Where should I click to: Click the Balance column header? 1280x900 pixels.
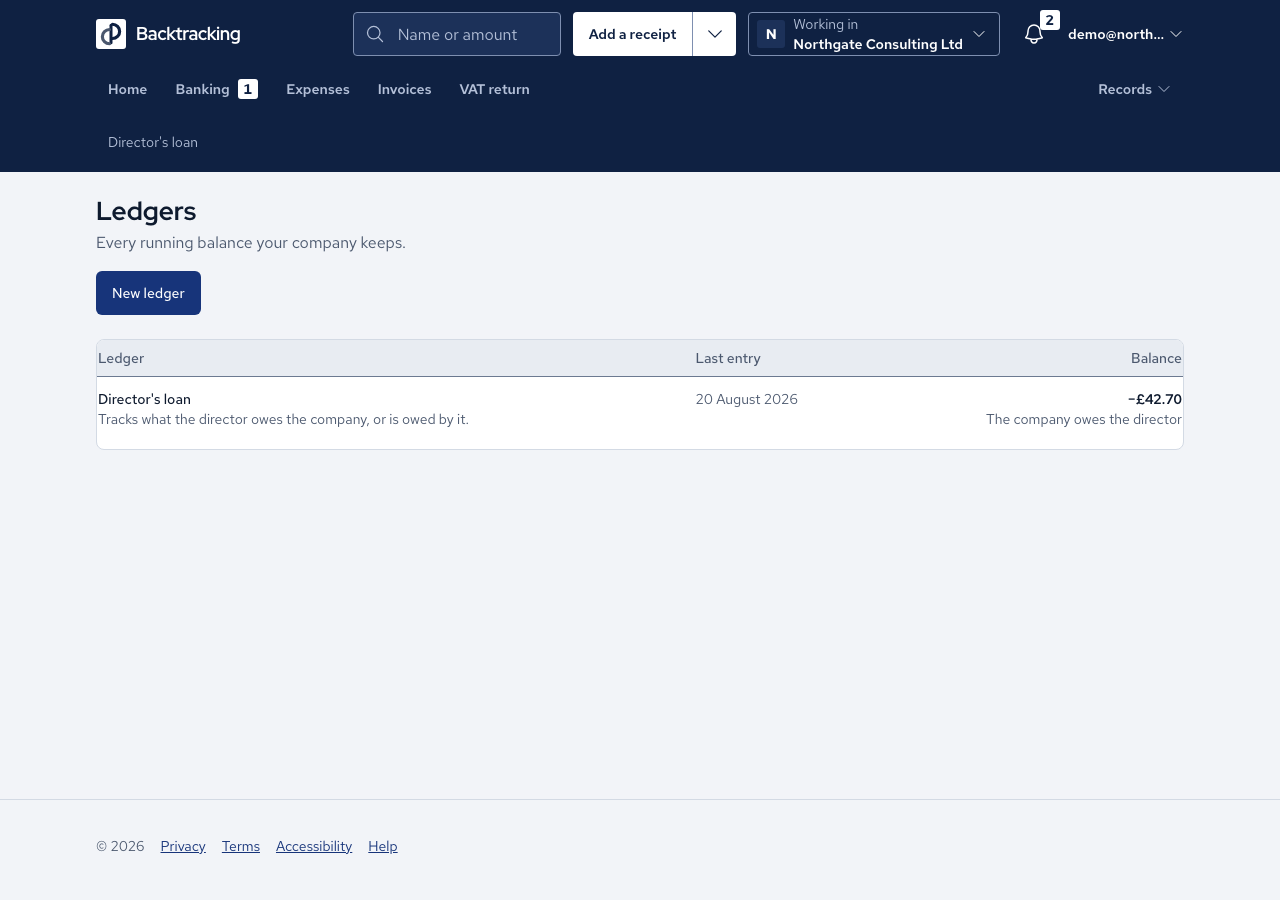pyautogui.click(x=1156, y=358)
